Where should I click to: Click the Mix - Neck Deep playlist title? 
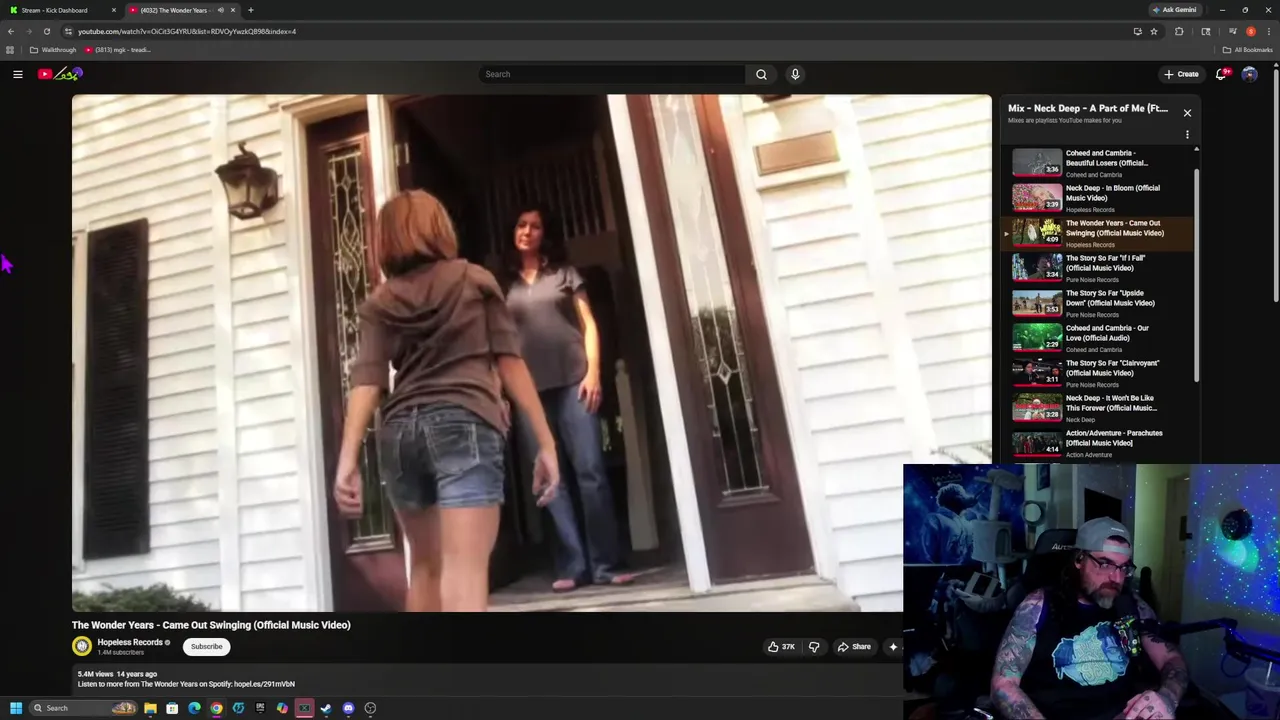point(1088,108)
